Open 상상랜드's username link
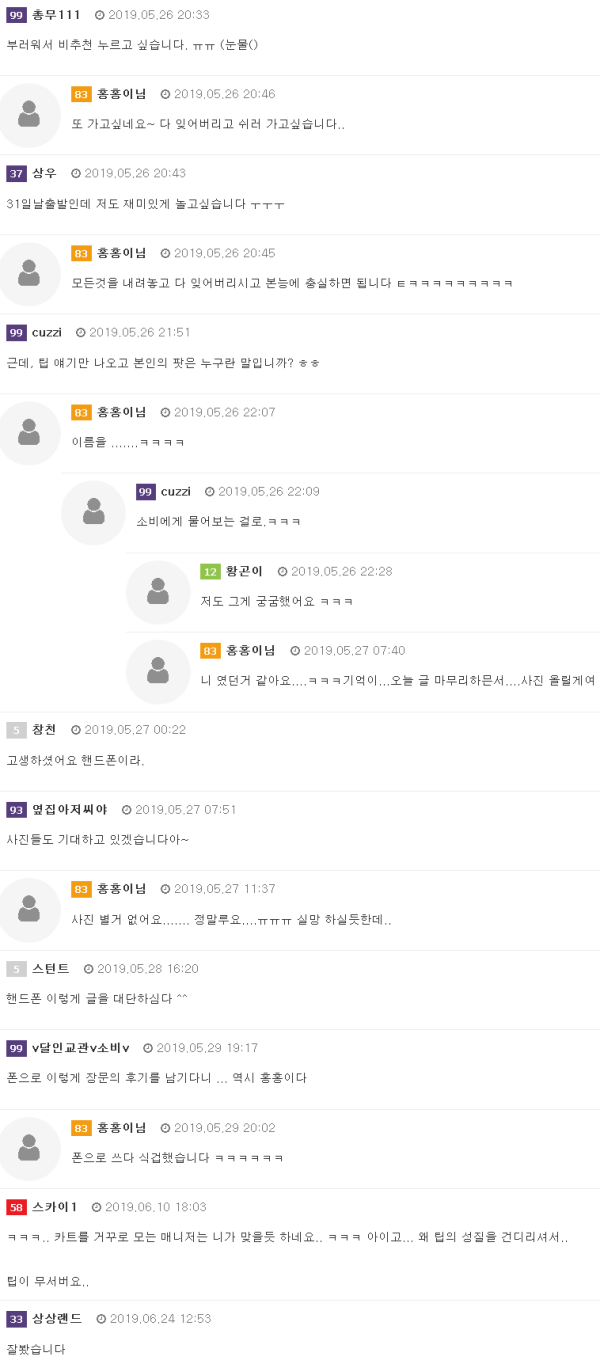 click(57, 1319)
